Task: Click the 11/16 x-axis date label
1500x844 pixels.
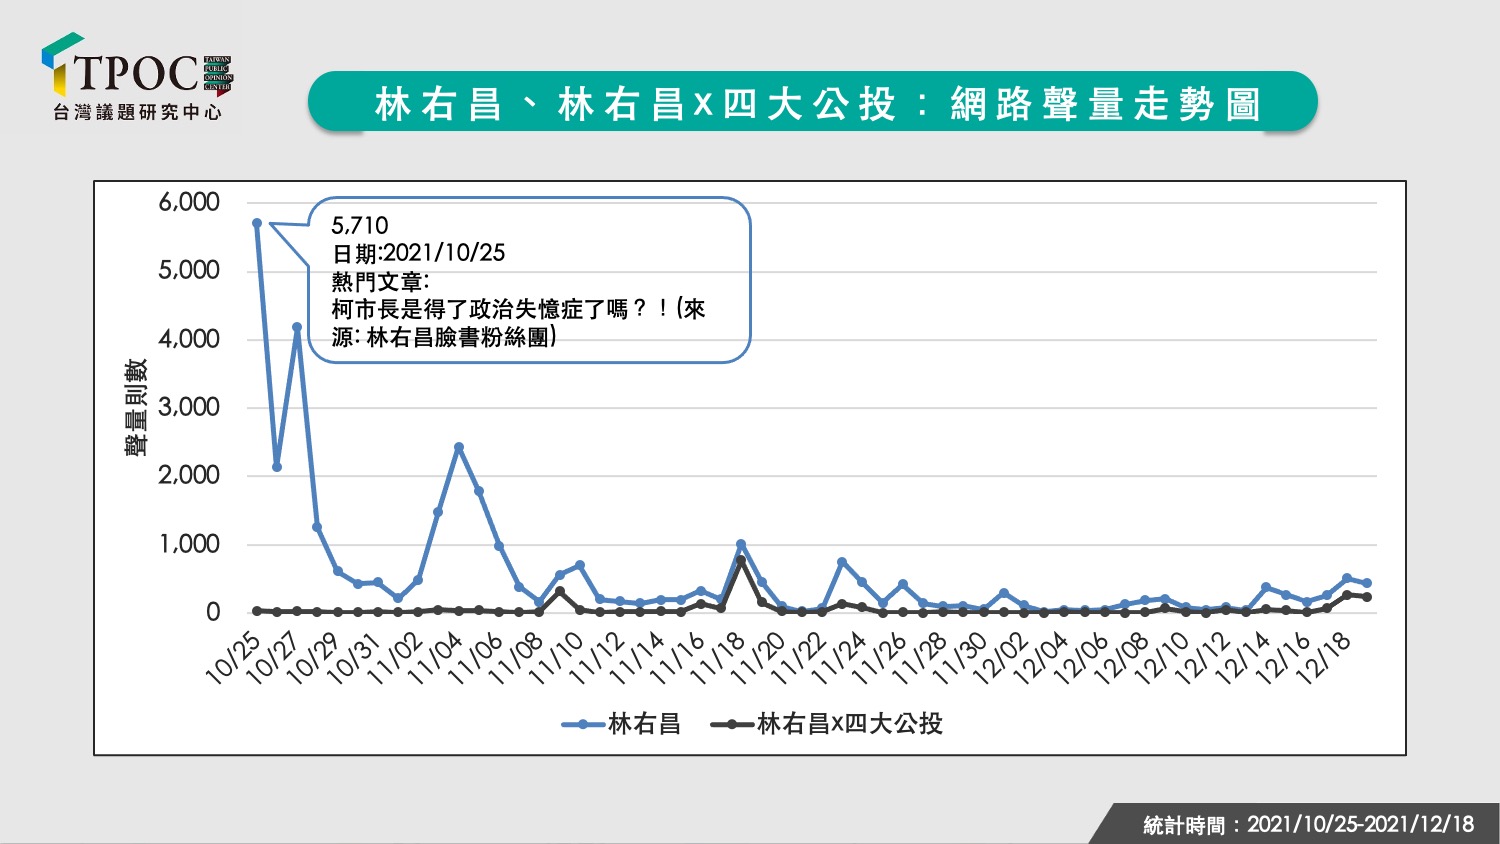Action: 679,657
